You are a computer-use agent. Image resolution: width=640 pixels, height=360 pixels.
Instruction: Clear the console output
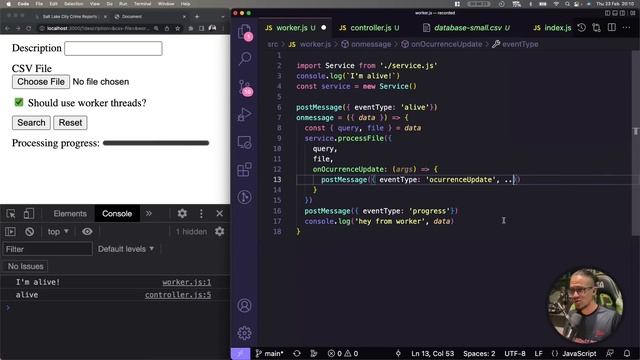(x=29, y=231)
